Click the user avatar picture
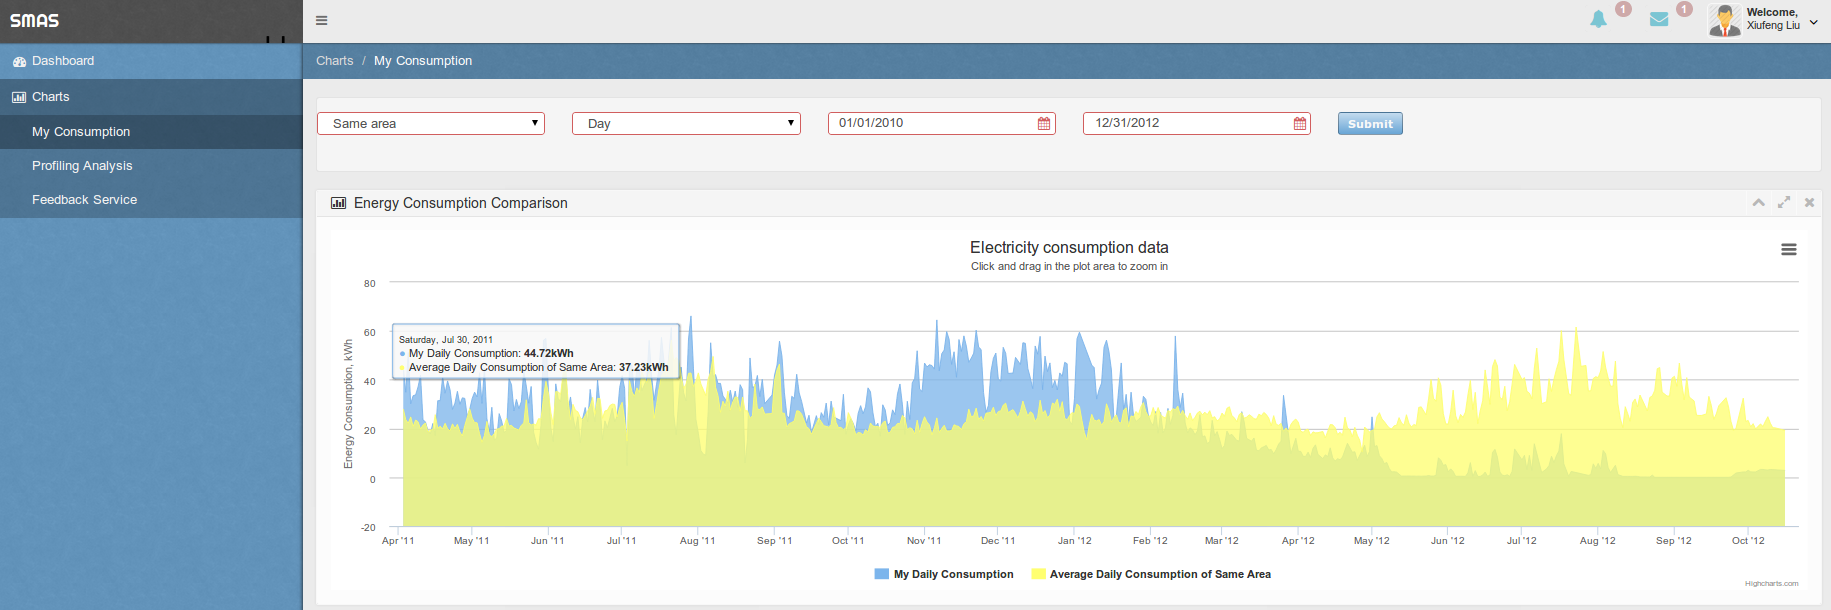The width and height of the screenshot is (1831, 610). click(1724, 20)
